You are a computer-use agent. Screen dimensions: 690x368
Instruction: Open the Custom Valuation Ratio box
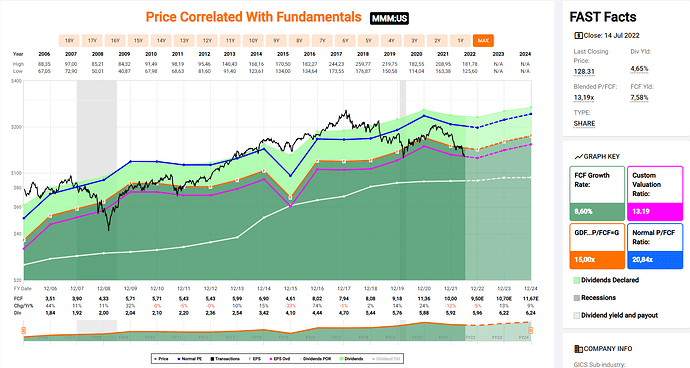pos(655,193)
